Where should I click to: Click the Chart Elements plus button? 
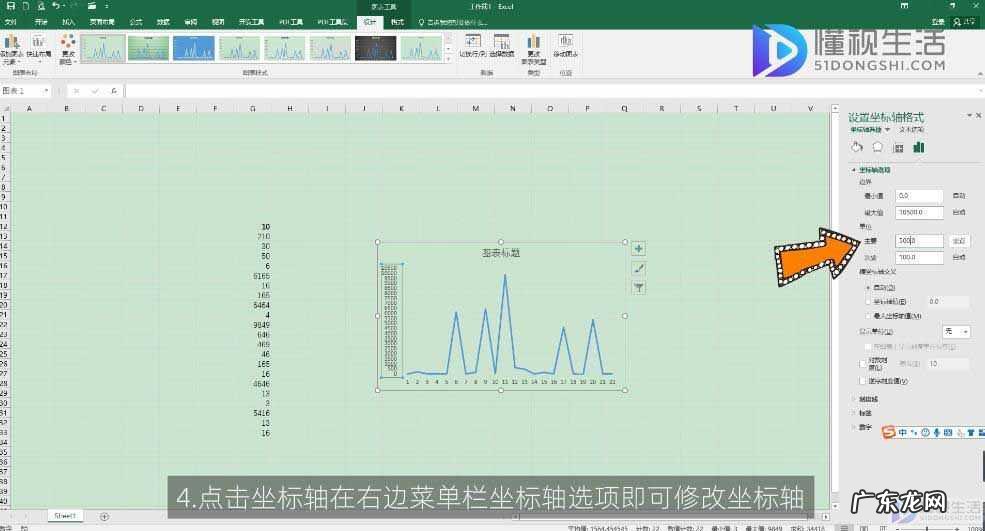pyautogui.click(x=638, y=249)
